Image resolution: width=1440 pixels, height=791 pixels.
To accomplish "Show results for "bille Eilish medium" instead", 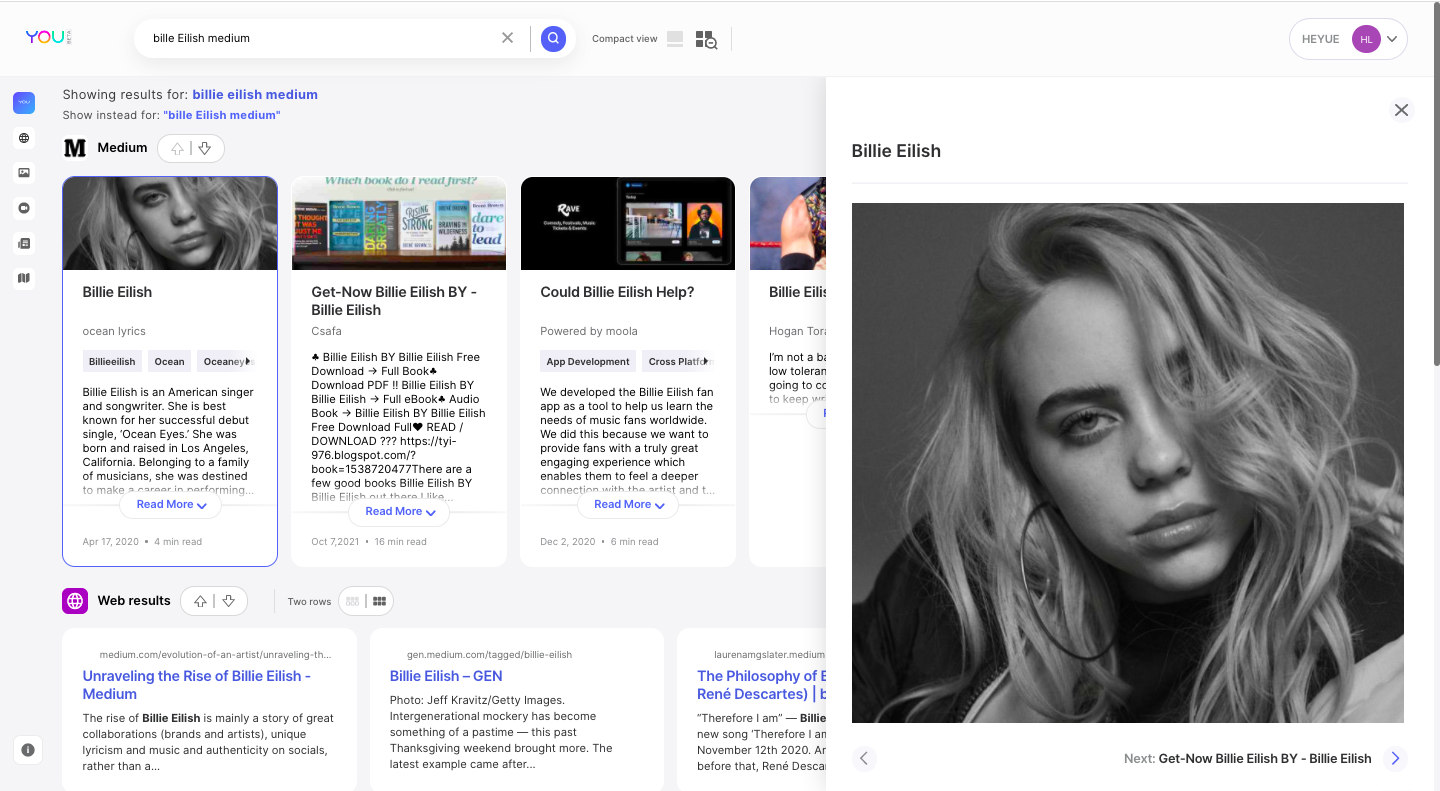I will point(222,115).
